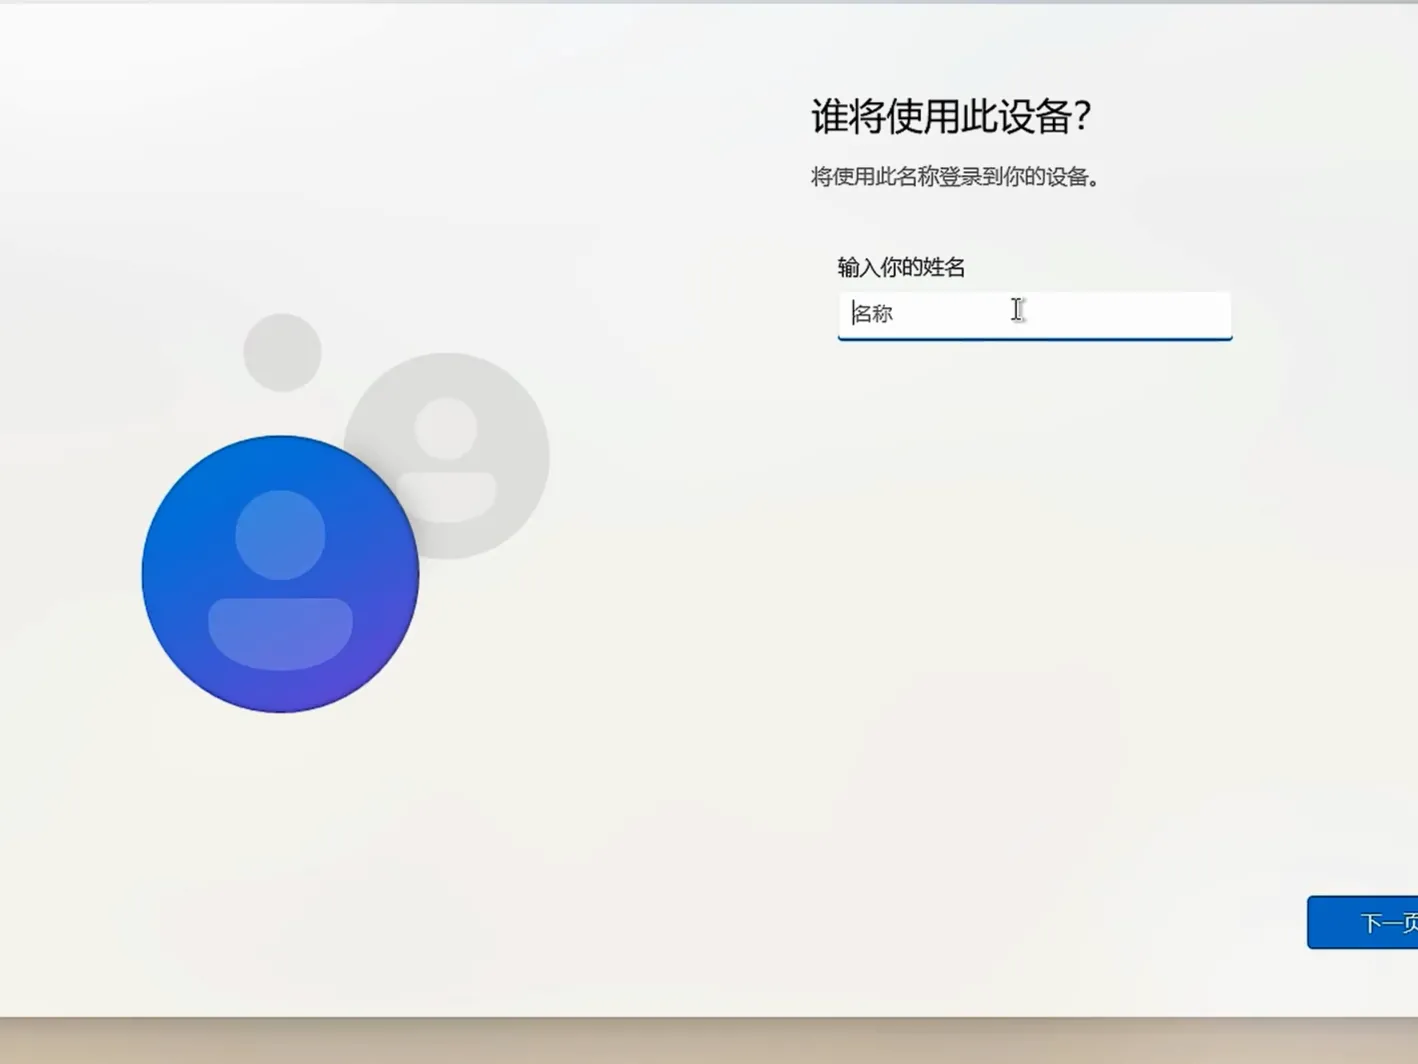Viewport: 1418px width, 1064px height.
Task: Click the person silhouette inside the blue circle
Action: tap(280, 580)
